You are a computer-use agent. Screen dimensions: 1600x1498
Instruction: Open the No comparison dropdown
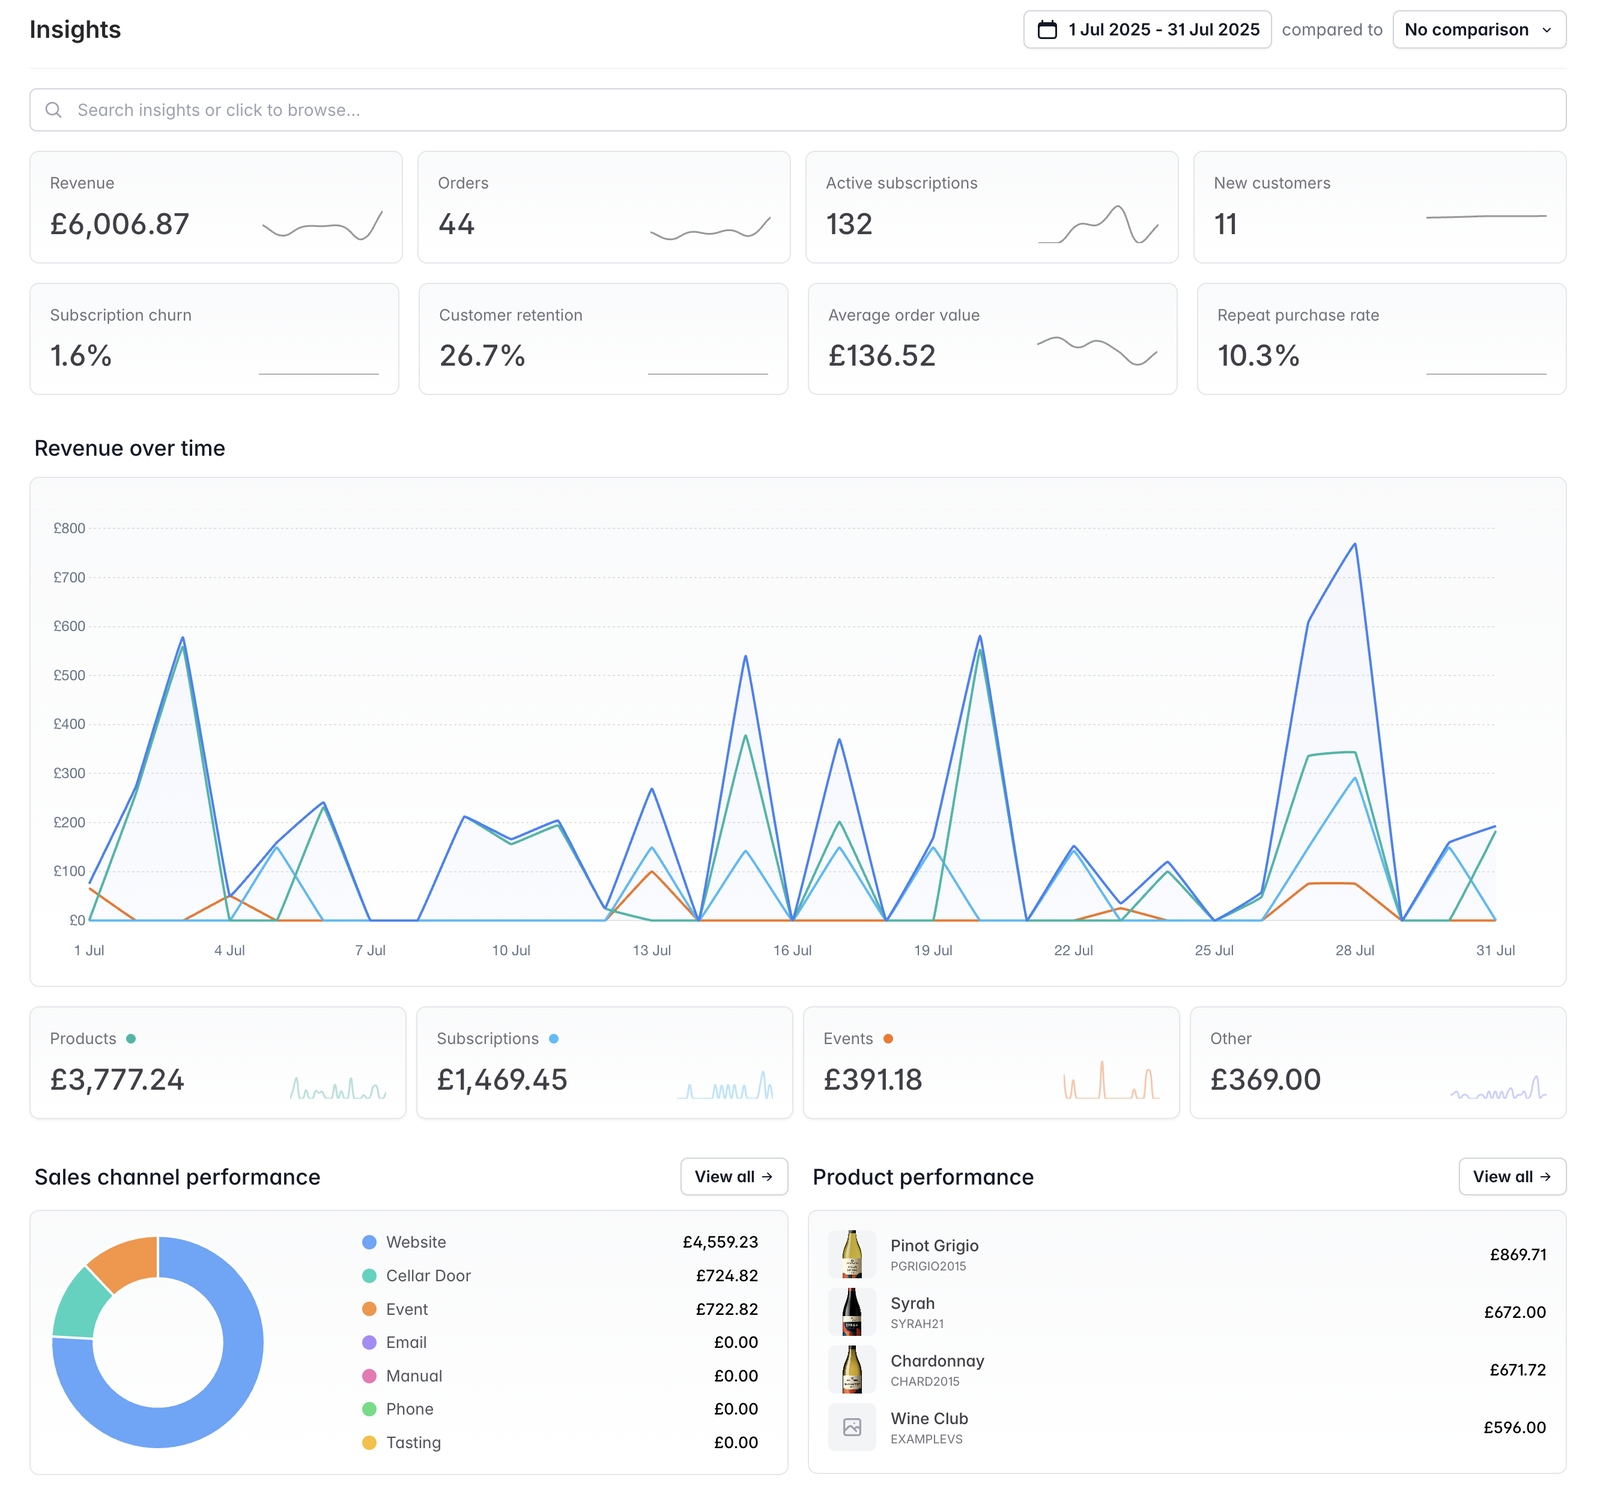(1478, 30)
